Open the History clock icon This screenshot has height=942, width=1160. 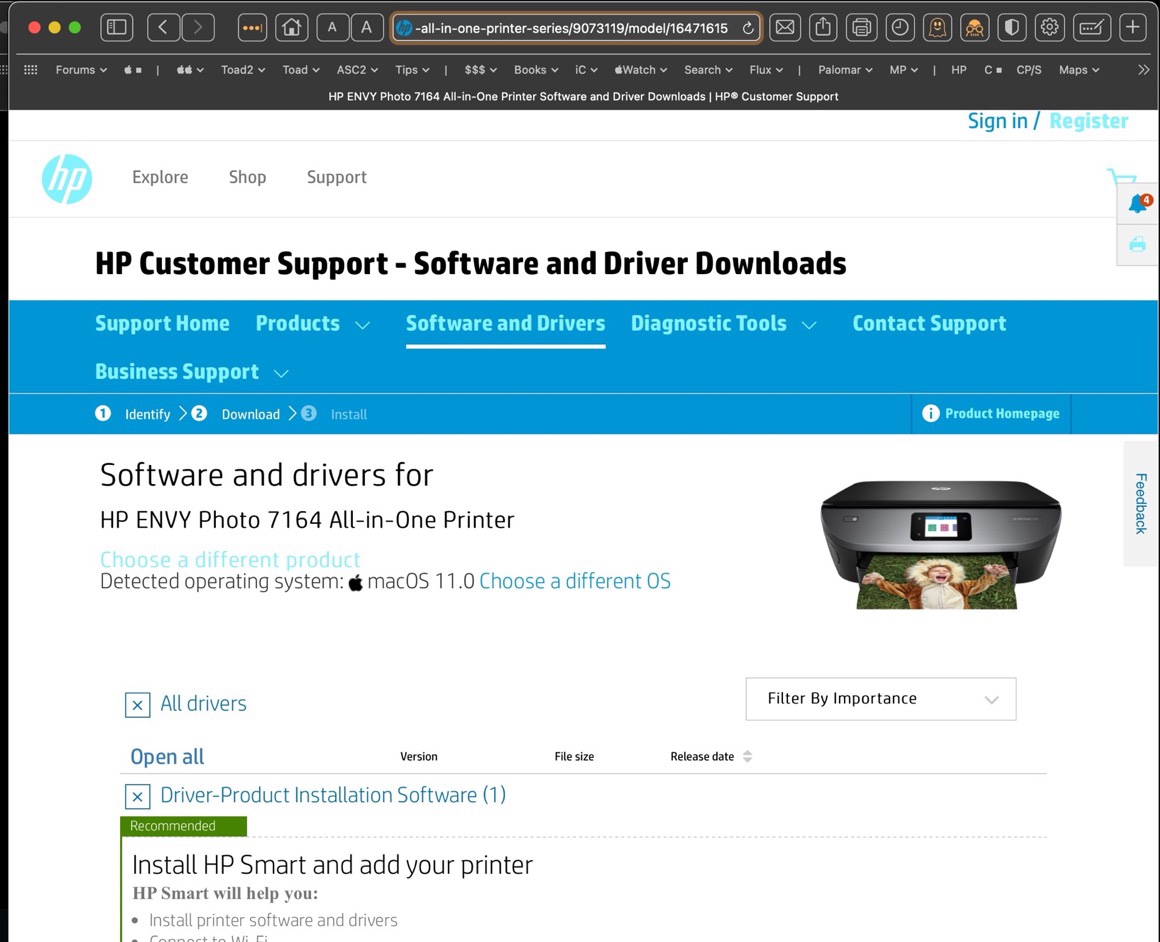tap(900, 28)
